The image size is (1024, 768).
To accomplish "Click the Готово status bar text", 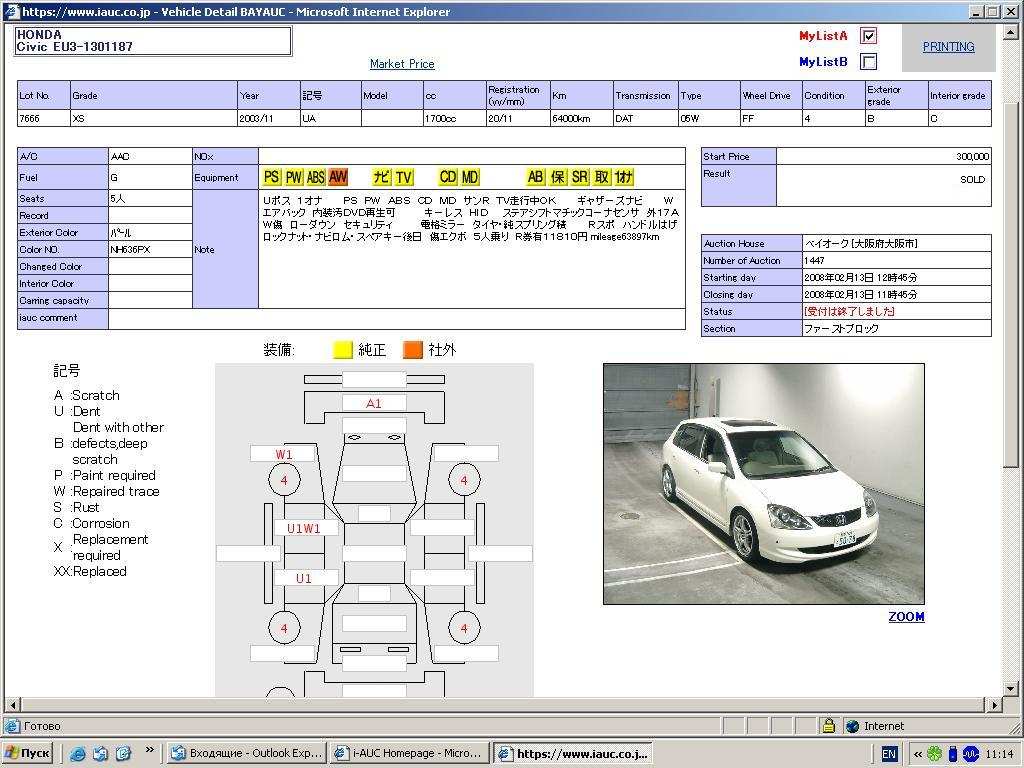I will tap(42, 726).
